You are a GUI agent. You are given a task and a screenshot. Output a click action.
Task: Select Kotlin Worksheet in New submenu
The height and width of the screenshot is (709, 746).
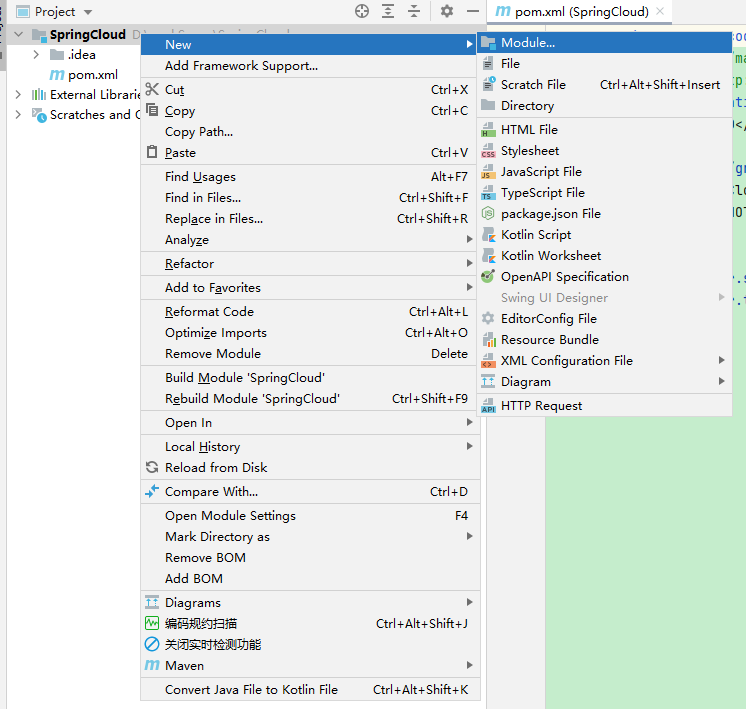click(x=604, y=256)
